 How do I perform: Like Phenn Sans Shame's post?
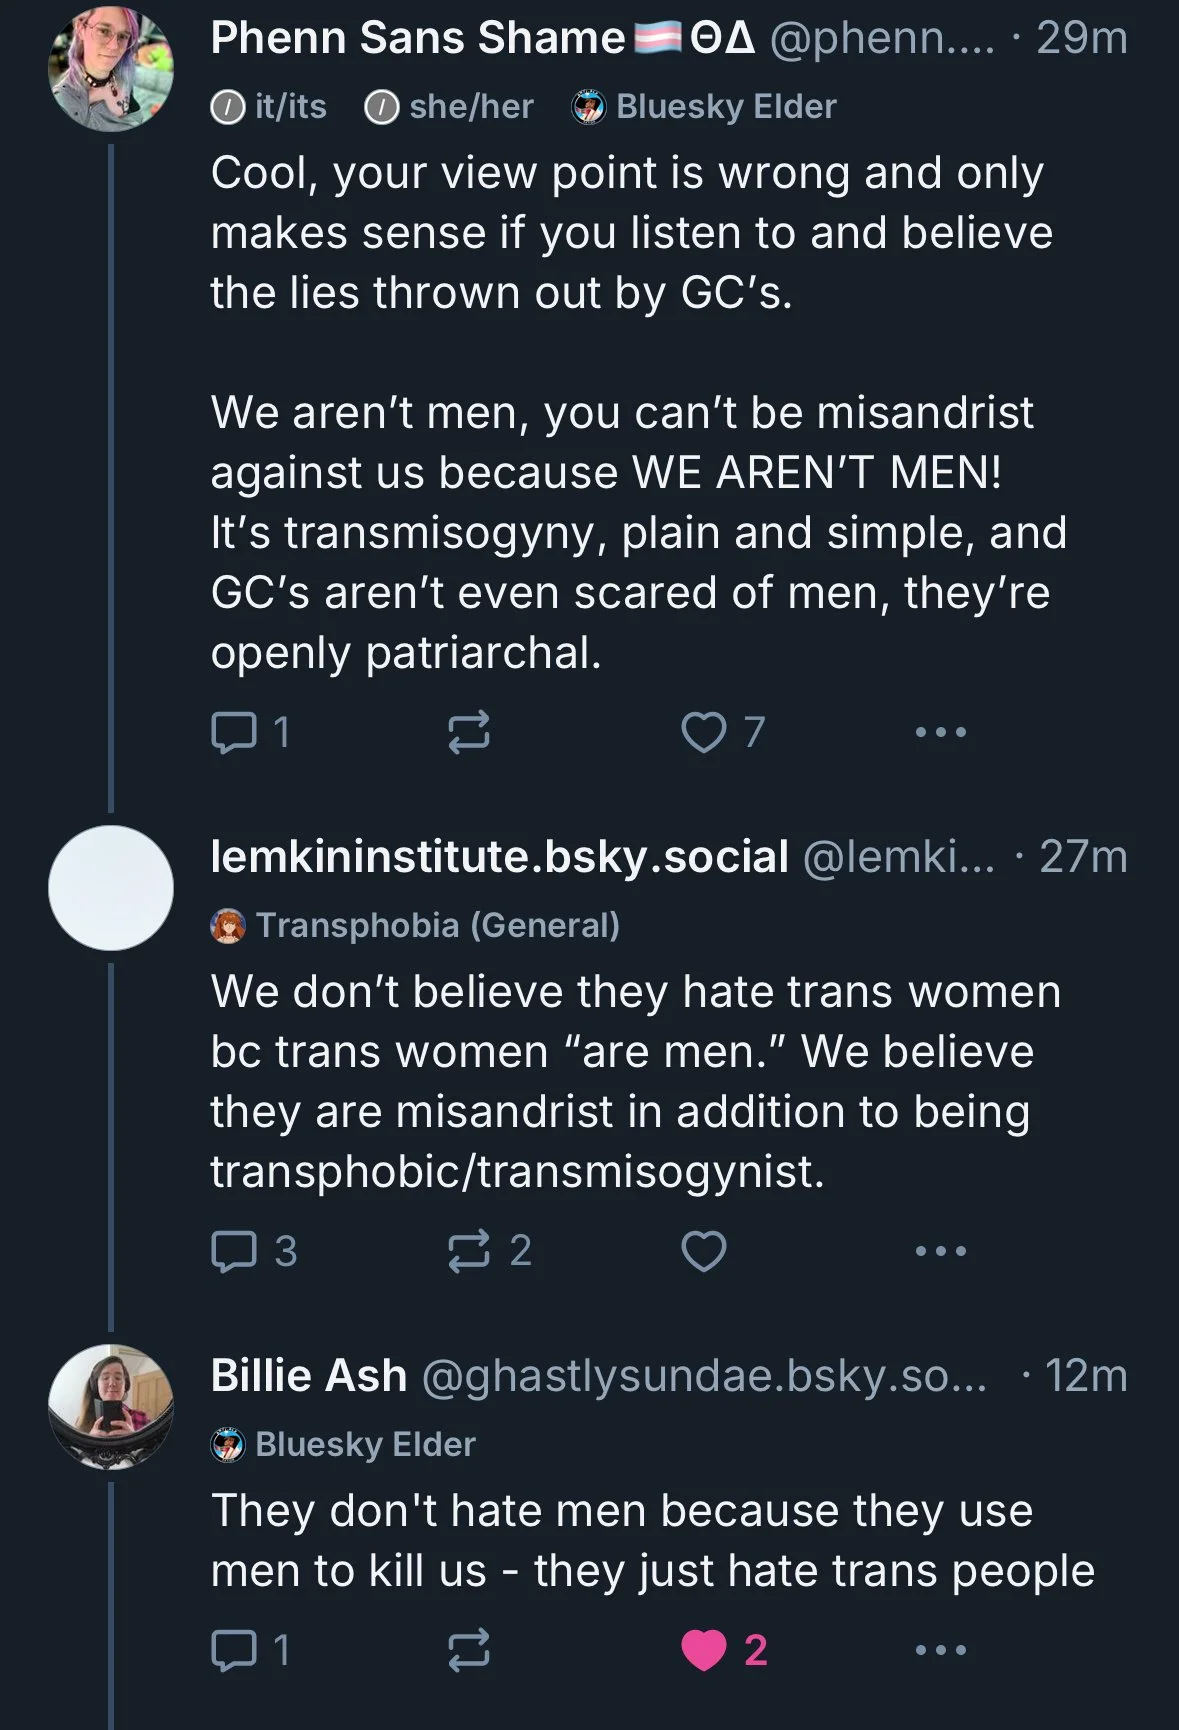point(704,732)
